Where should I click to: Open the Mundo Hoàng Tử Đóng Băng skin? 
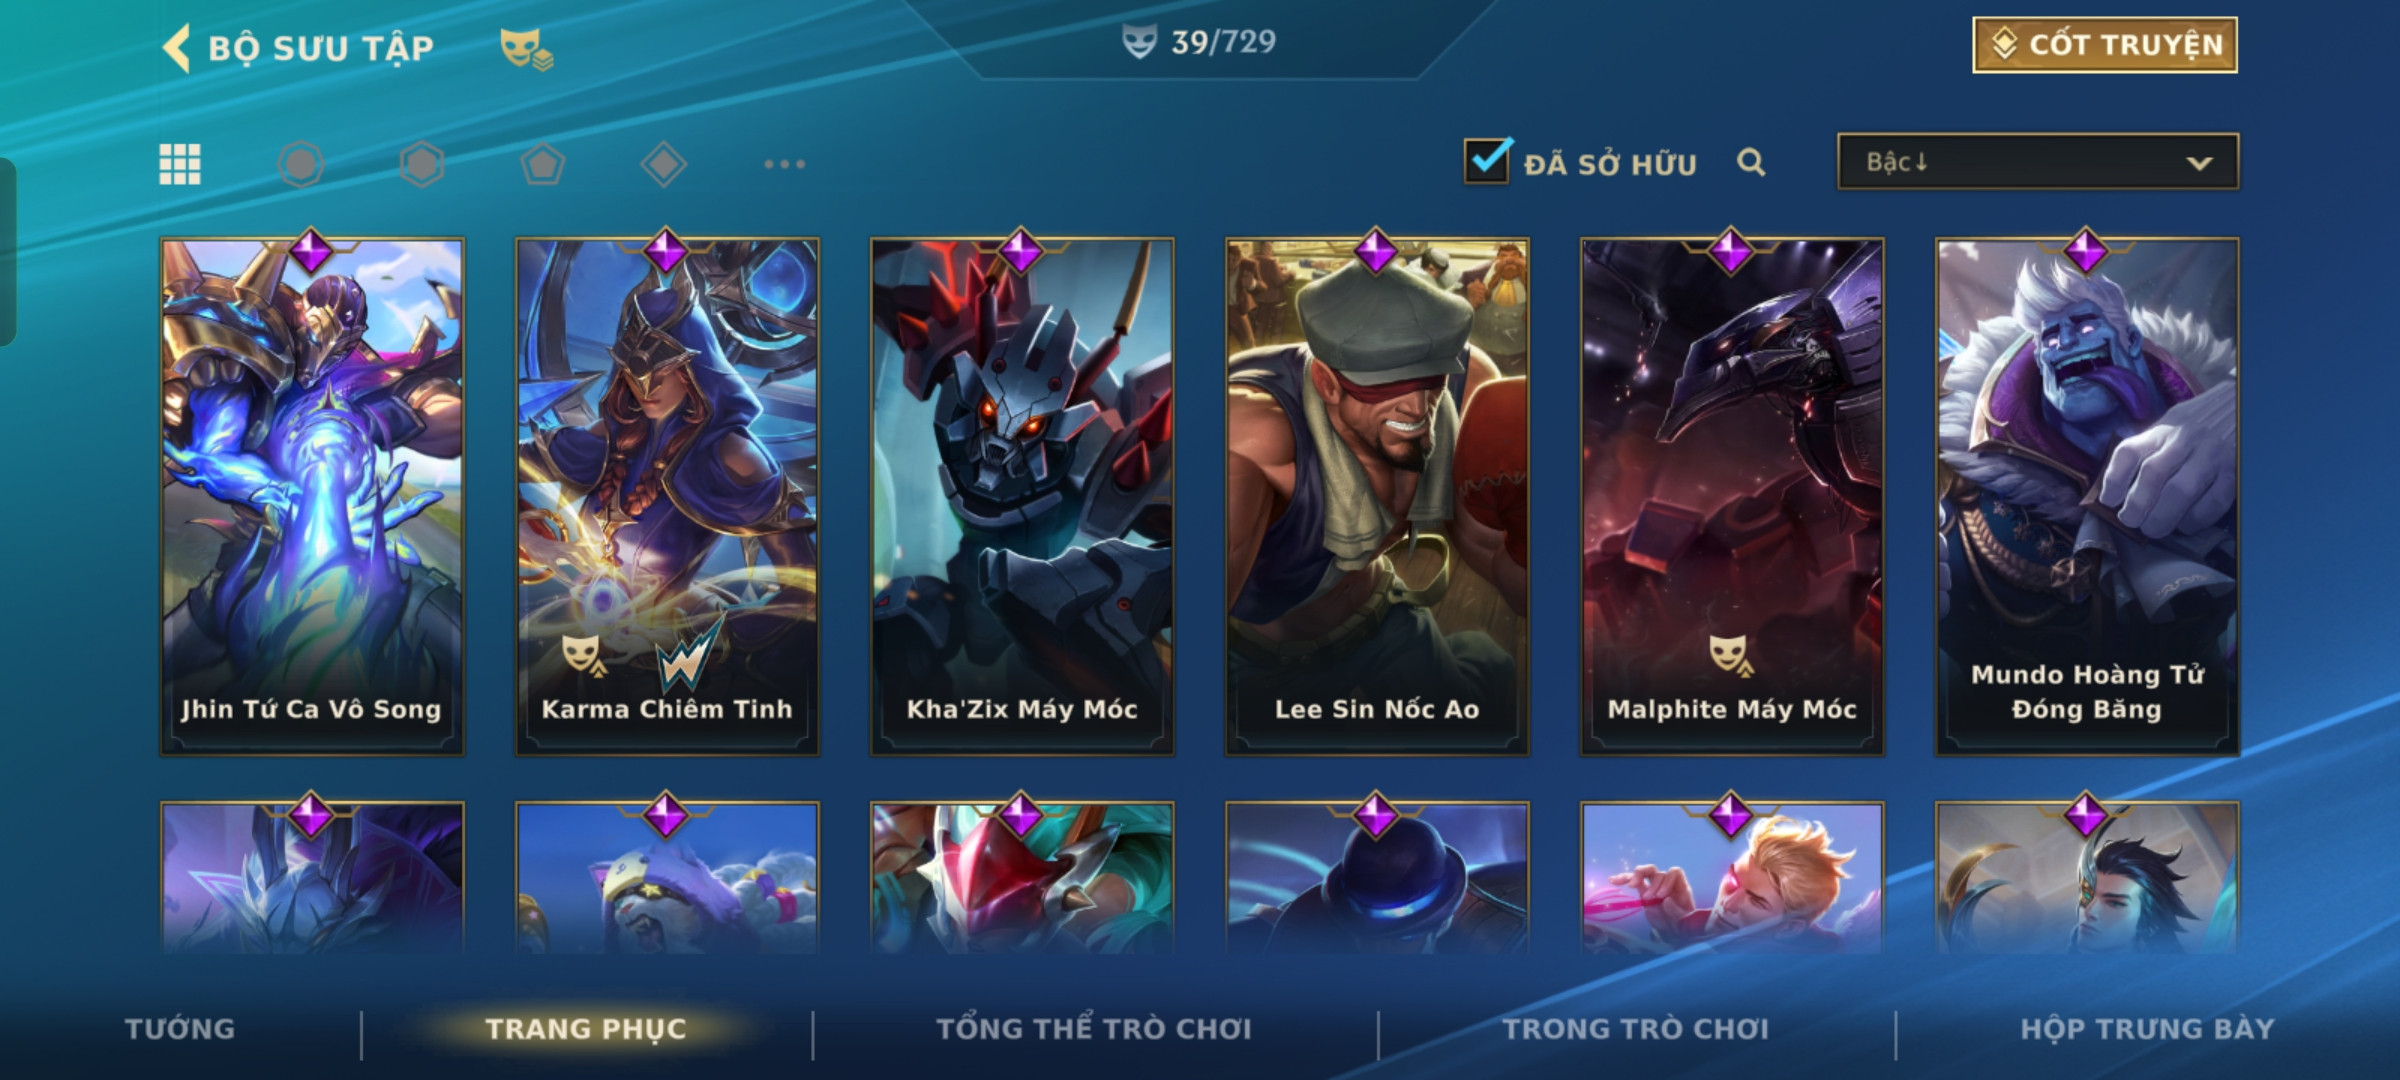pos(2087,497)
